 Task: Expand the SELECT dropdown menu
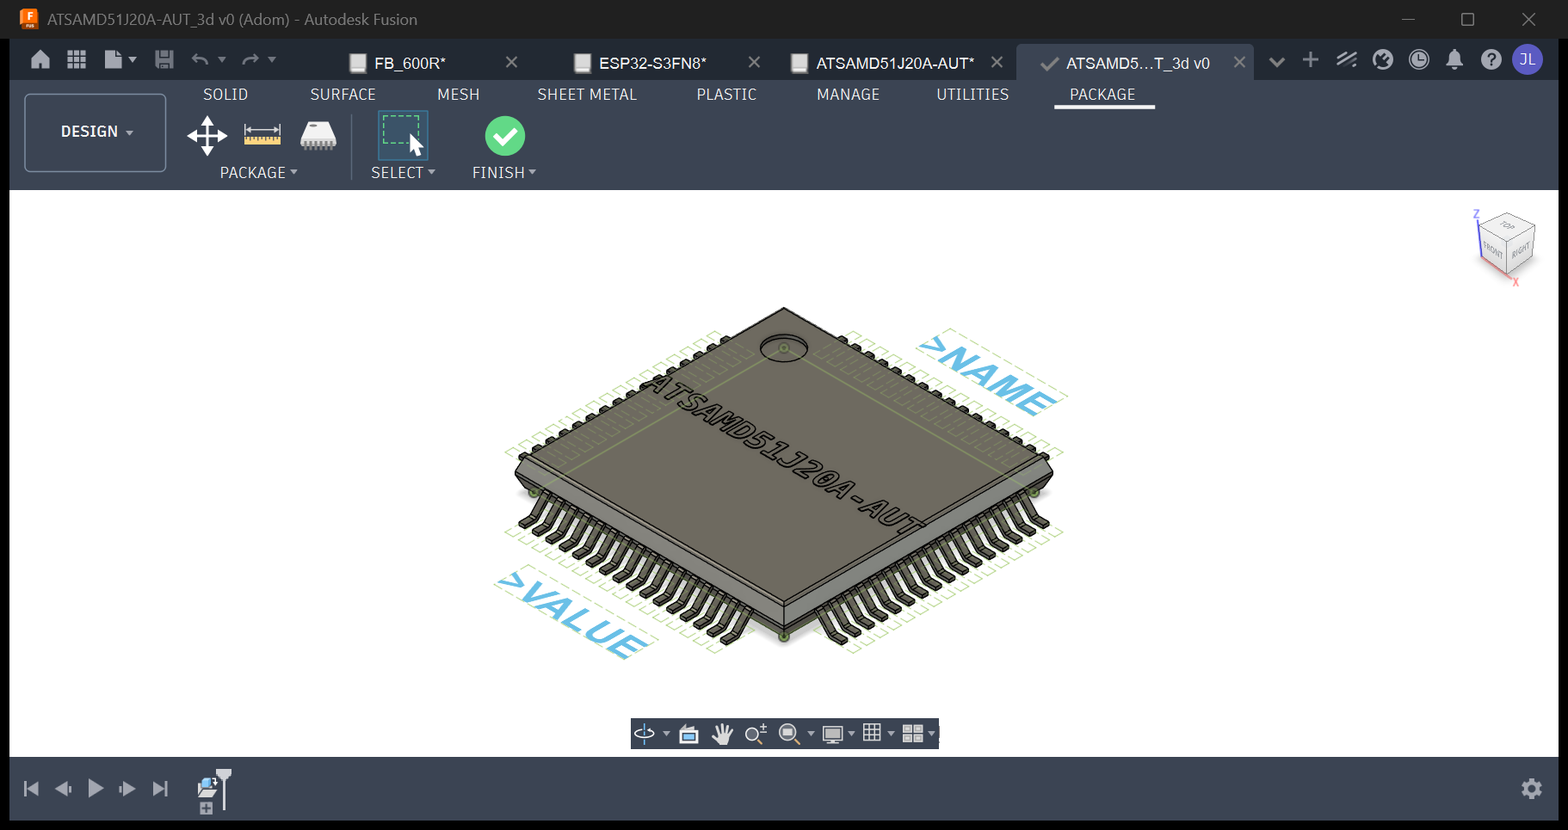(x=403, y=173)
